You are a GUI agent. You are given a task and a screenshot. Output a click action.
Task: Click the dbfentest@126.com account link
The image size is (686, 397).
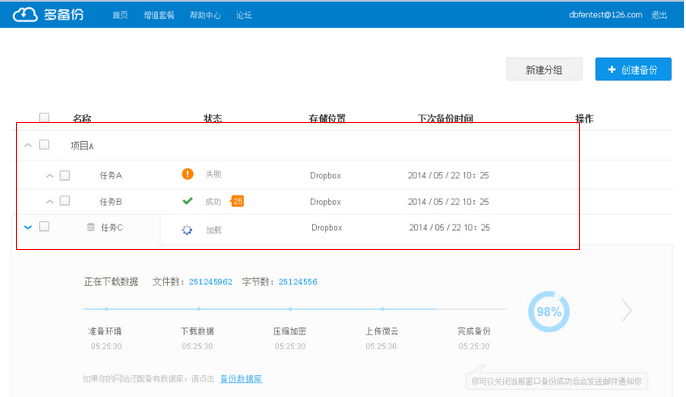tap(606, 15)
